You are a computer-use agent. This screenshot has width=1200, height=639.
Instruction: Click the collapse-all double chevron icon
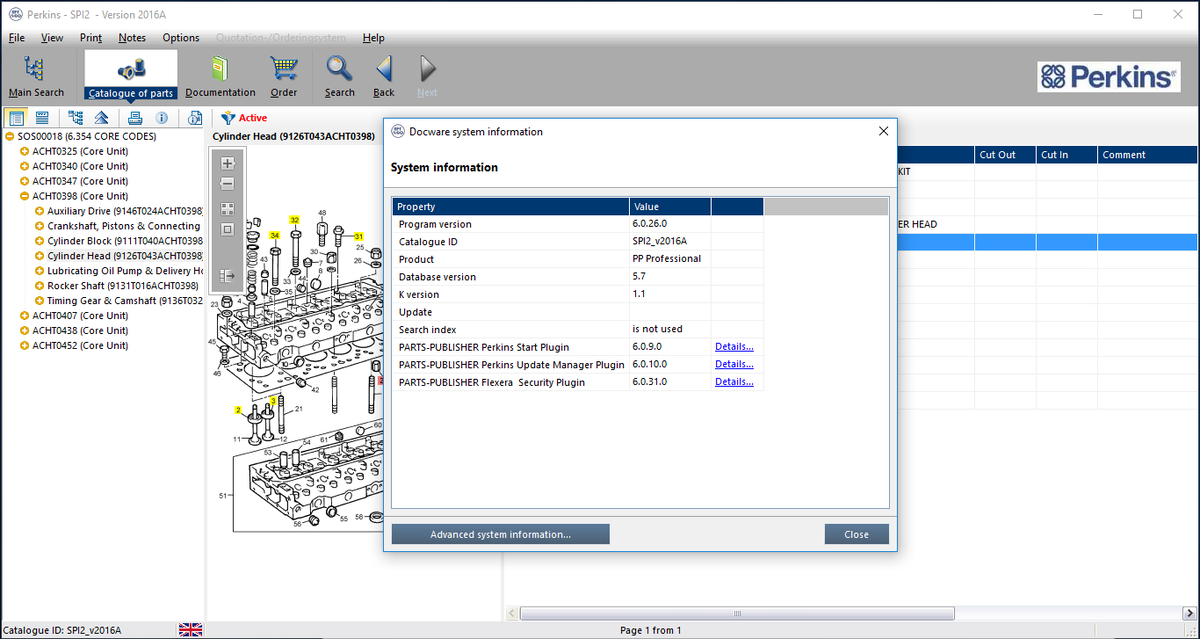point(101,118)
